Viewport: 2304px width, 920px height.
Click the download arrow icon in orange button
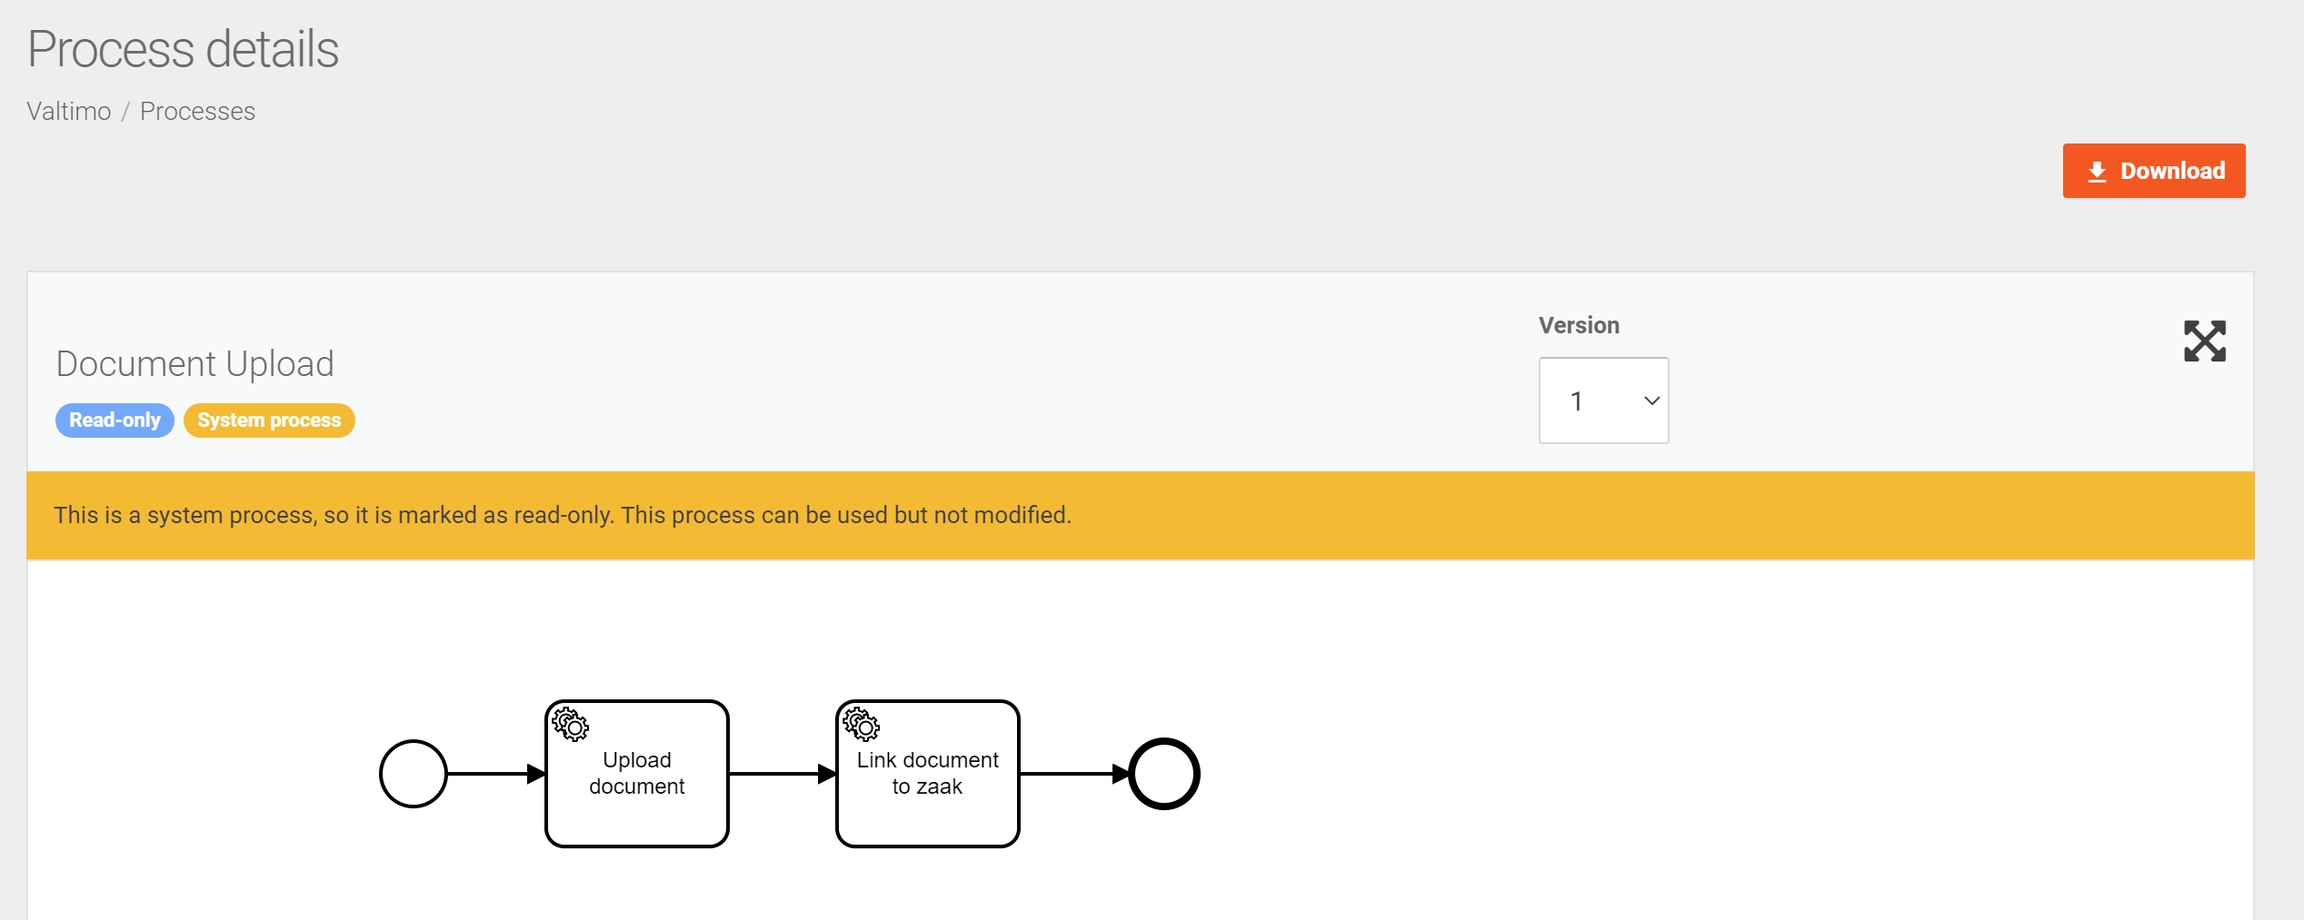tap(2097, 172)
